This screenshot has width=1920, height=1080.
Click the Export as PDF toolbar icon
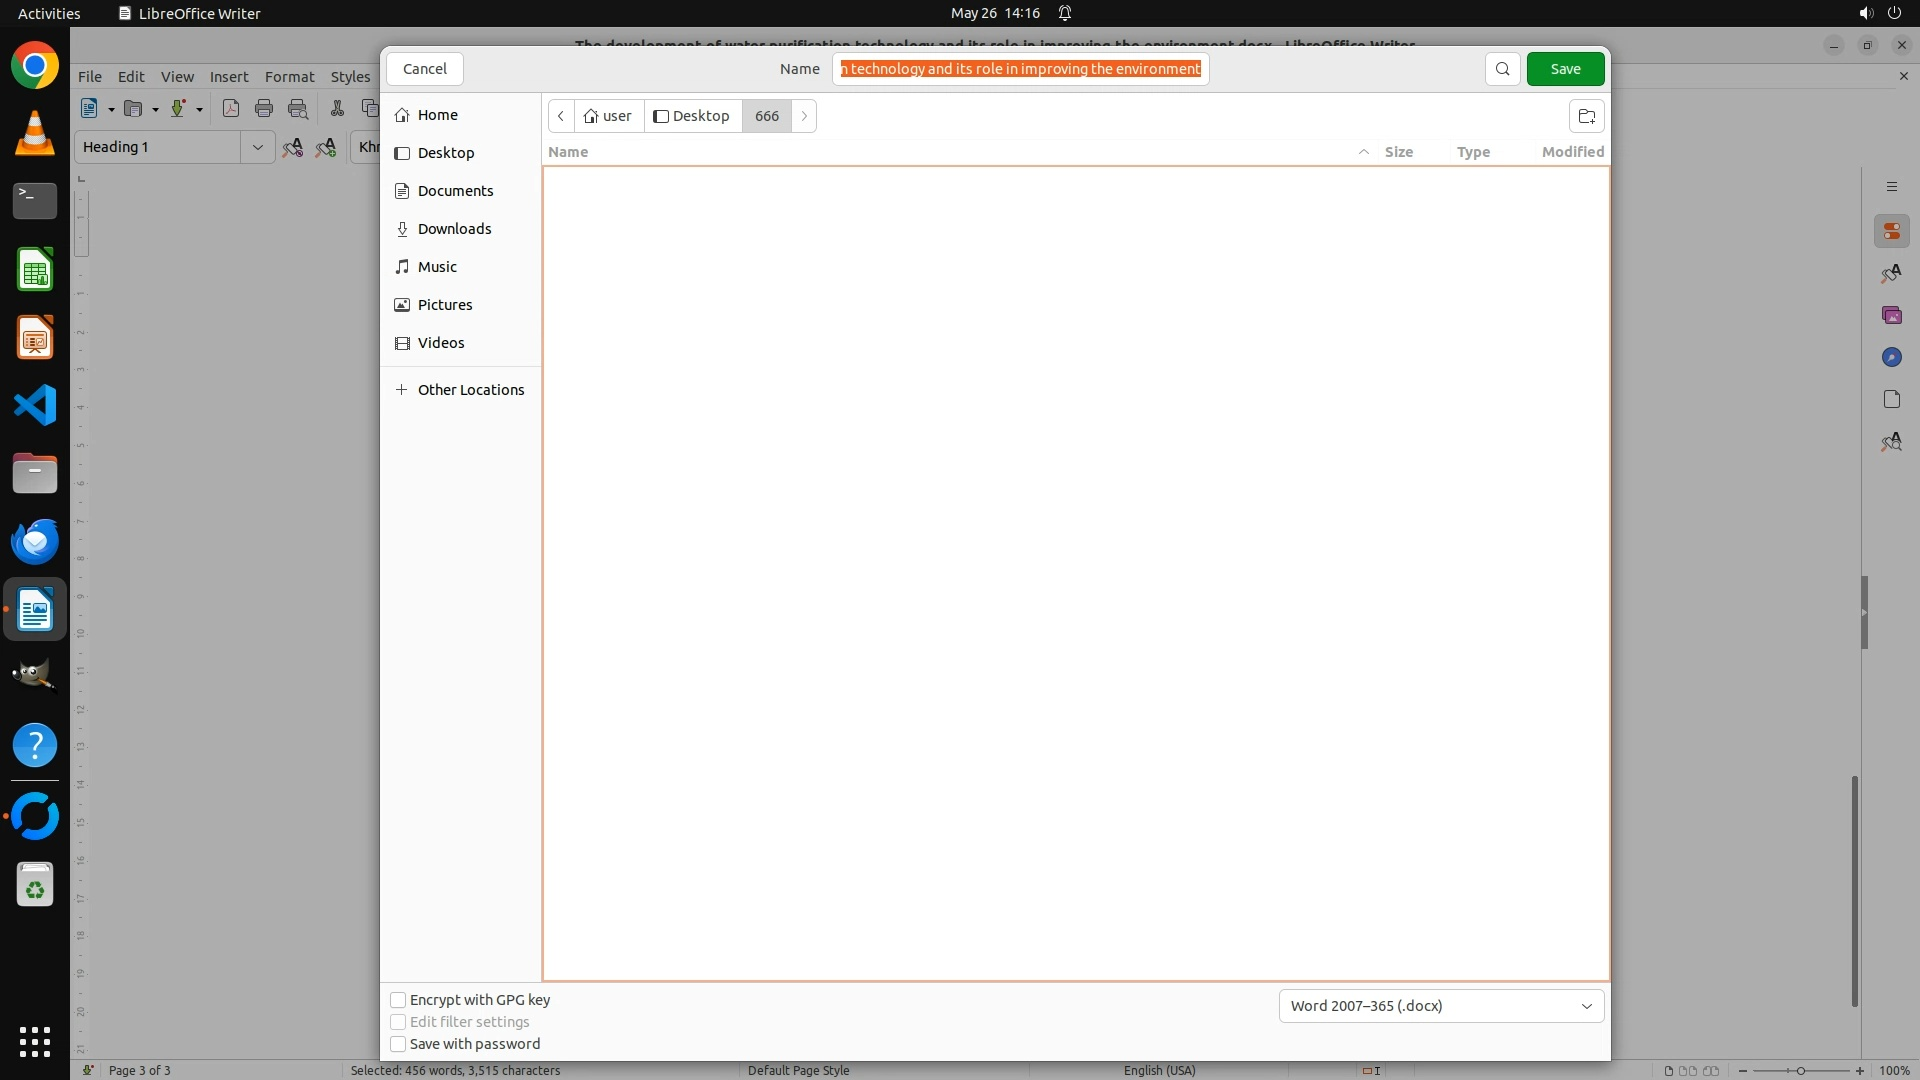[x=231, y=109]
